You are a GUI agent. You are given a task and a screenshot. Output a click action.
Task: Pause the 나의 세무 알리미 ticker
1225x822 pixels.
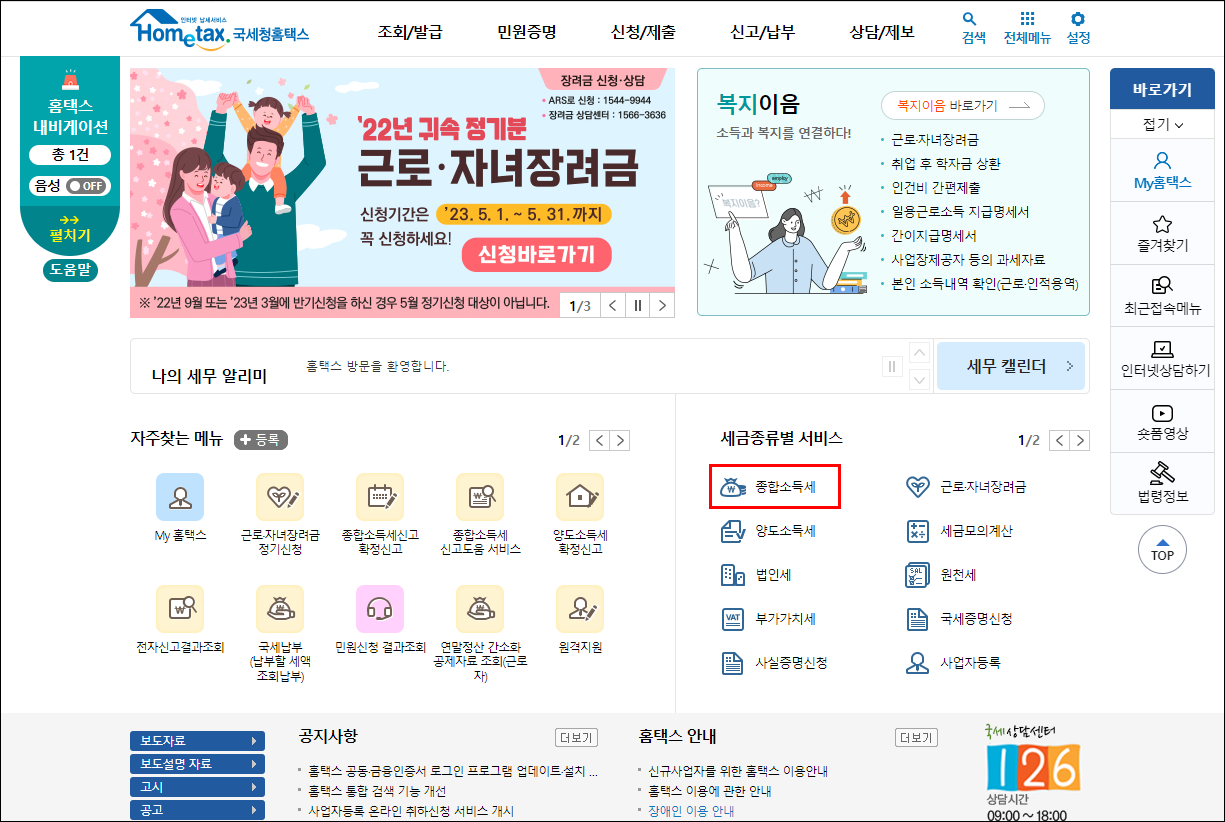click(x=892, y=366)
